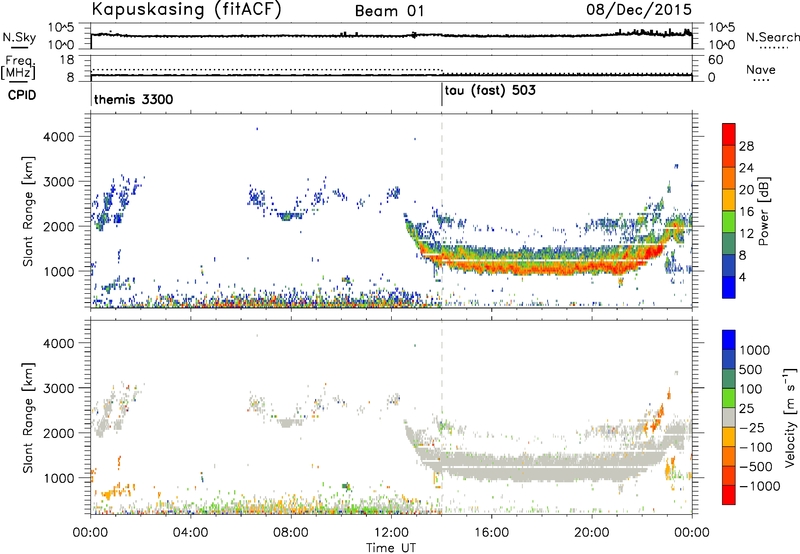This screenshot has width=800, height=554.
Task: Click the 'tau (fast) 503' CPID text
Action: click(x=490, y=91)
